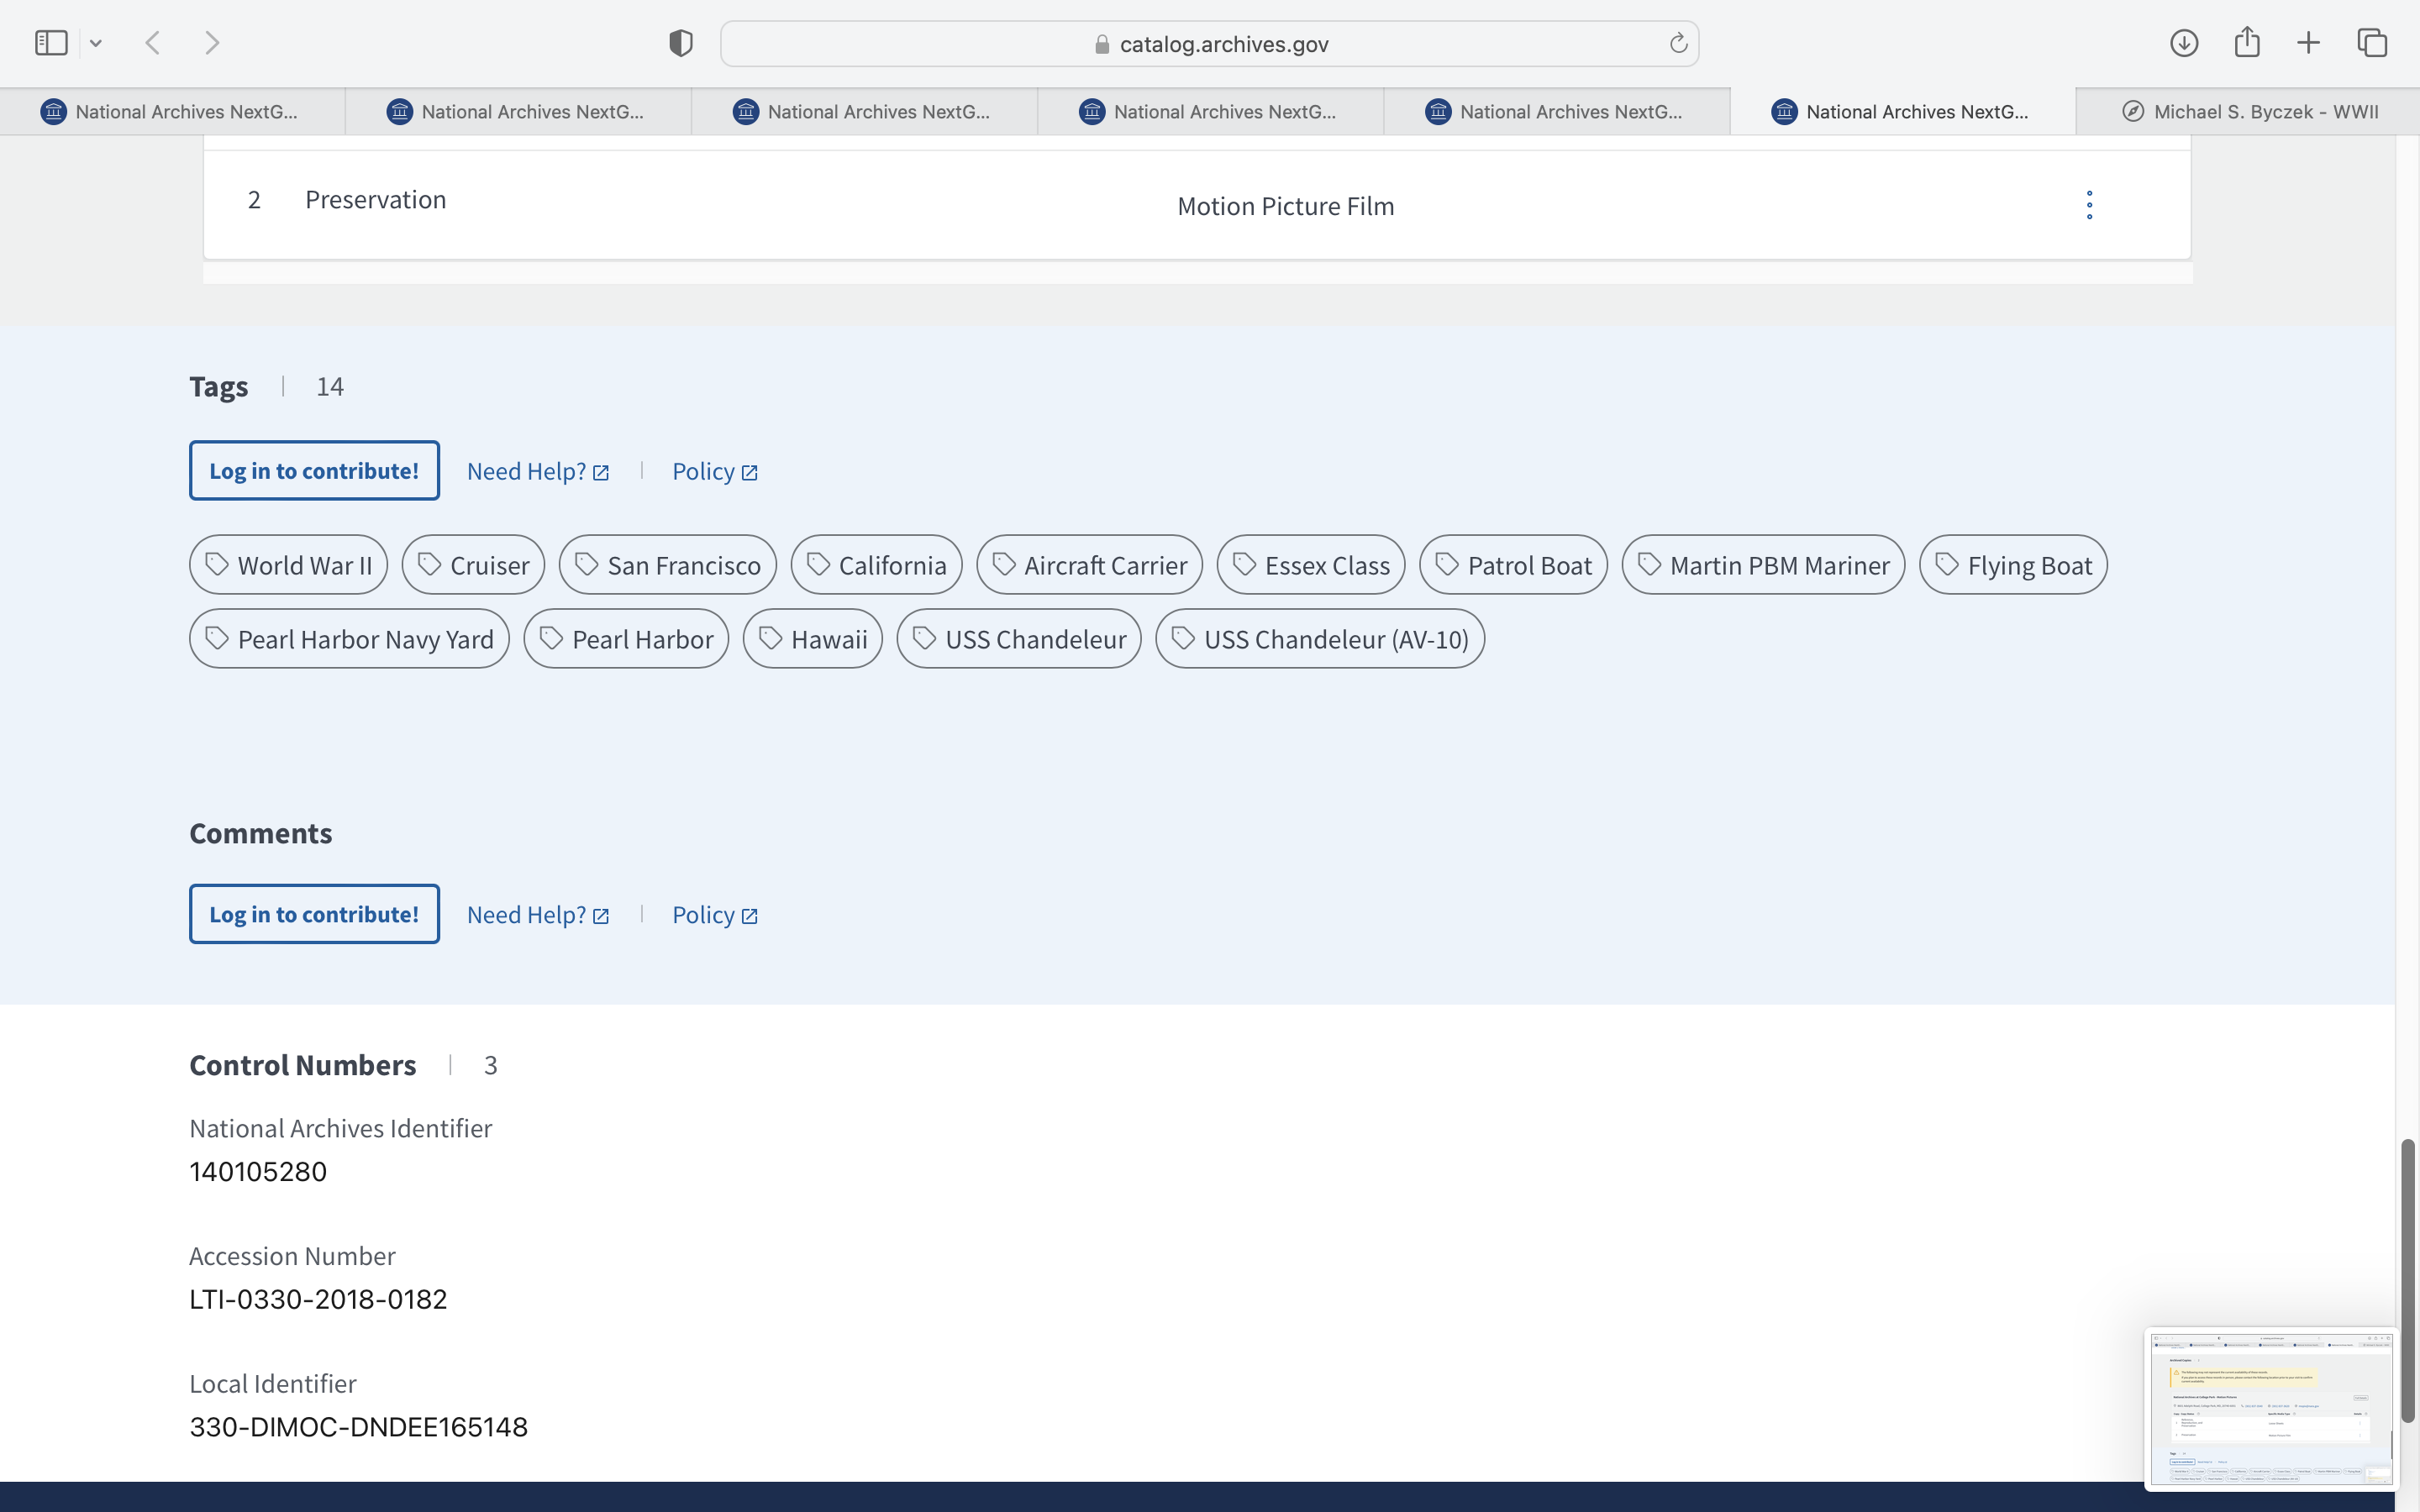Click the Share icon in the toolbar

point(2246,43)
